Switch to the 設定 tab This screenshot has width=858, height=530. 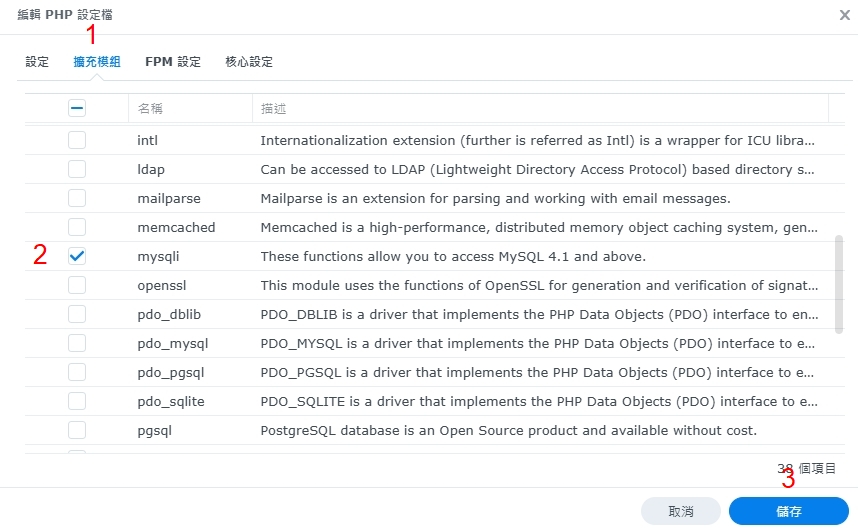click(x=37, y=62)
